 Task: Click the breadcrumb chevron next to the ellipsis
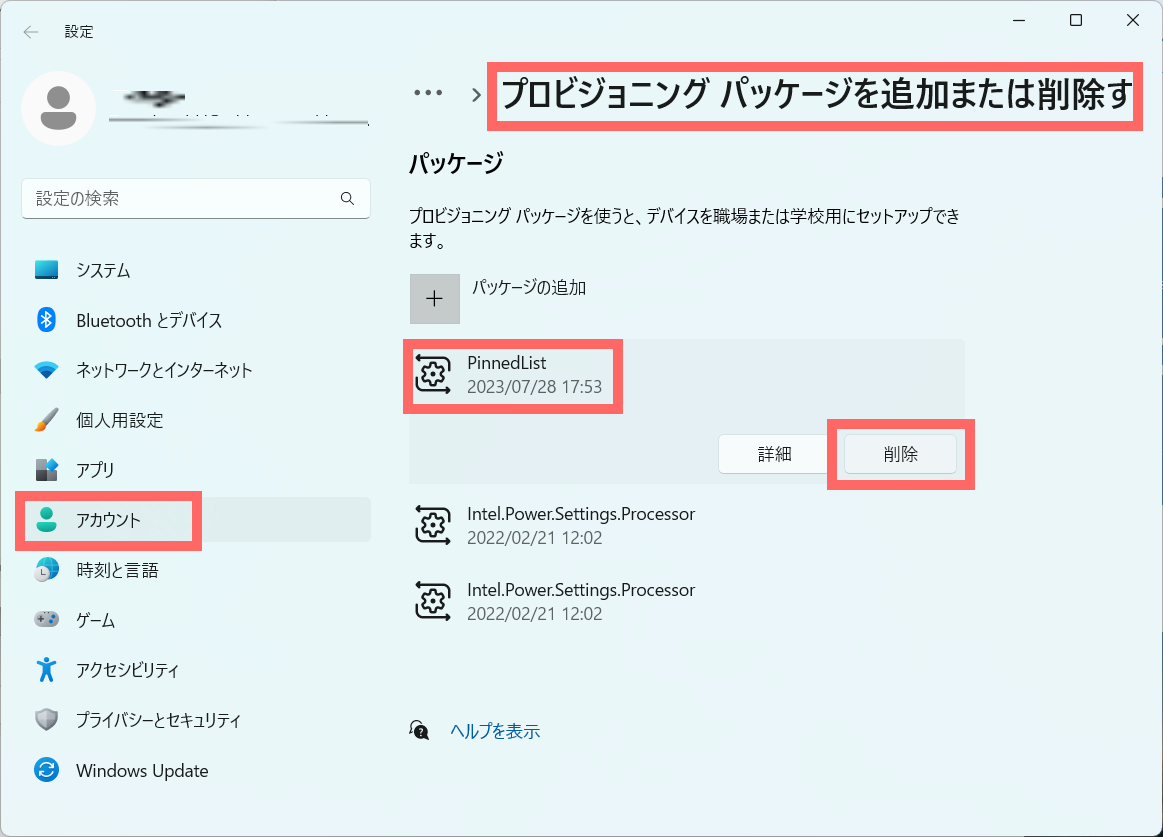click(x=475, y=94)
